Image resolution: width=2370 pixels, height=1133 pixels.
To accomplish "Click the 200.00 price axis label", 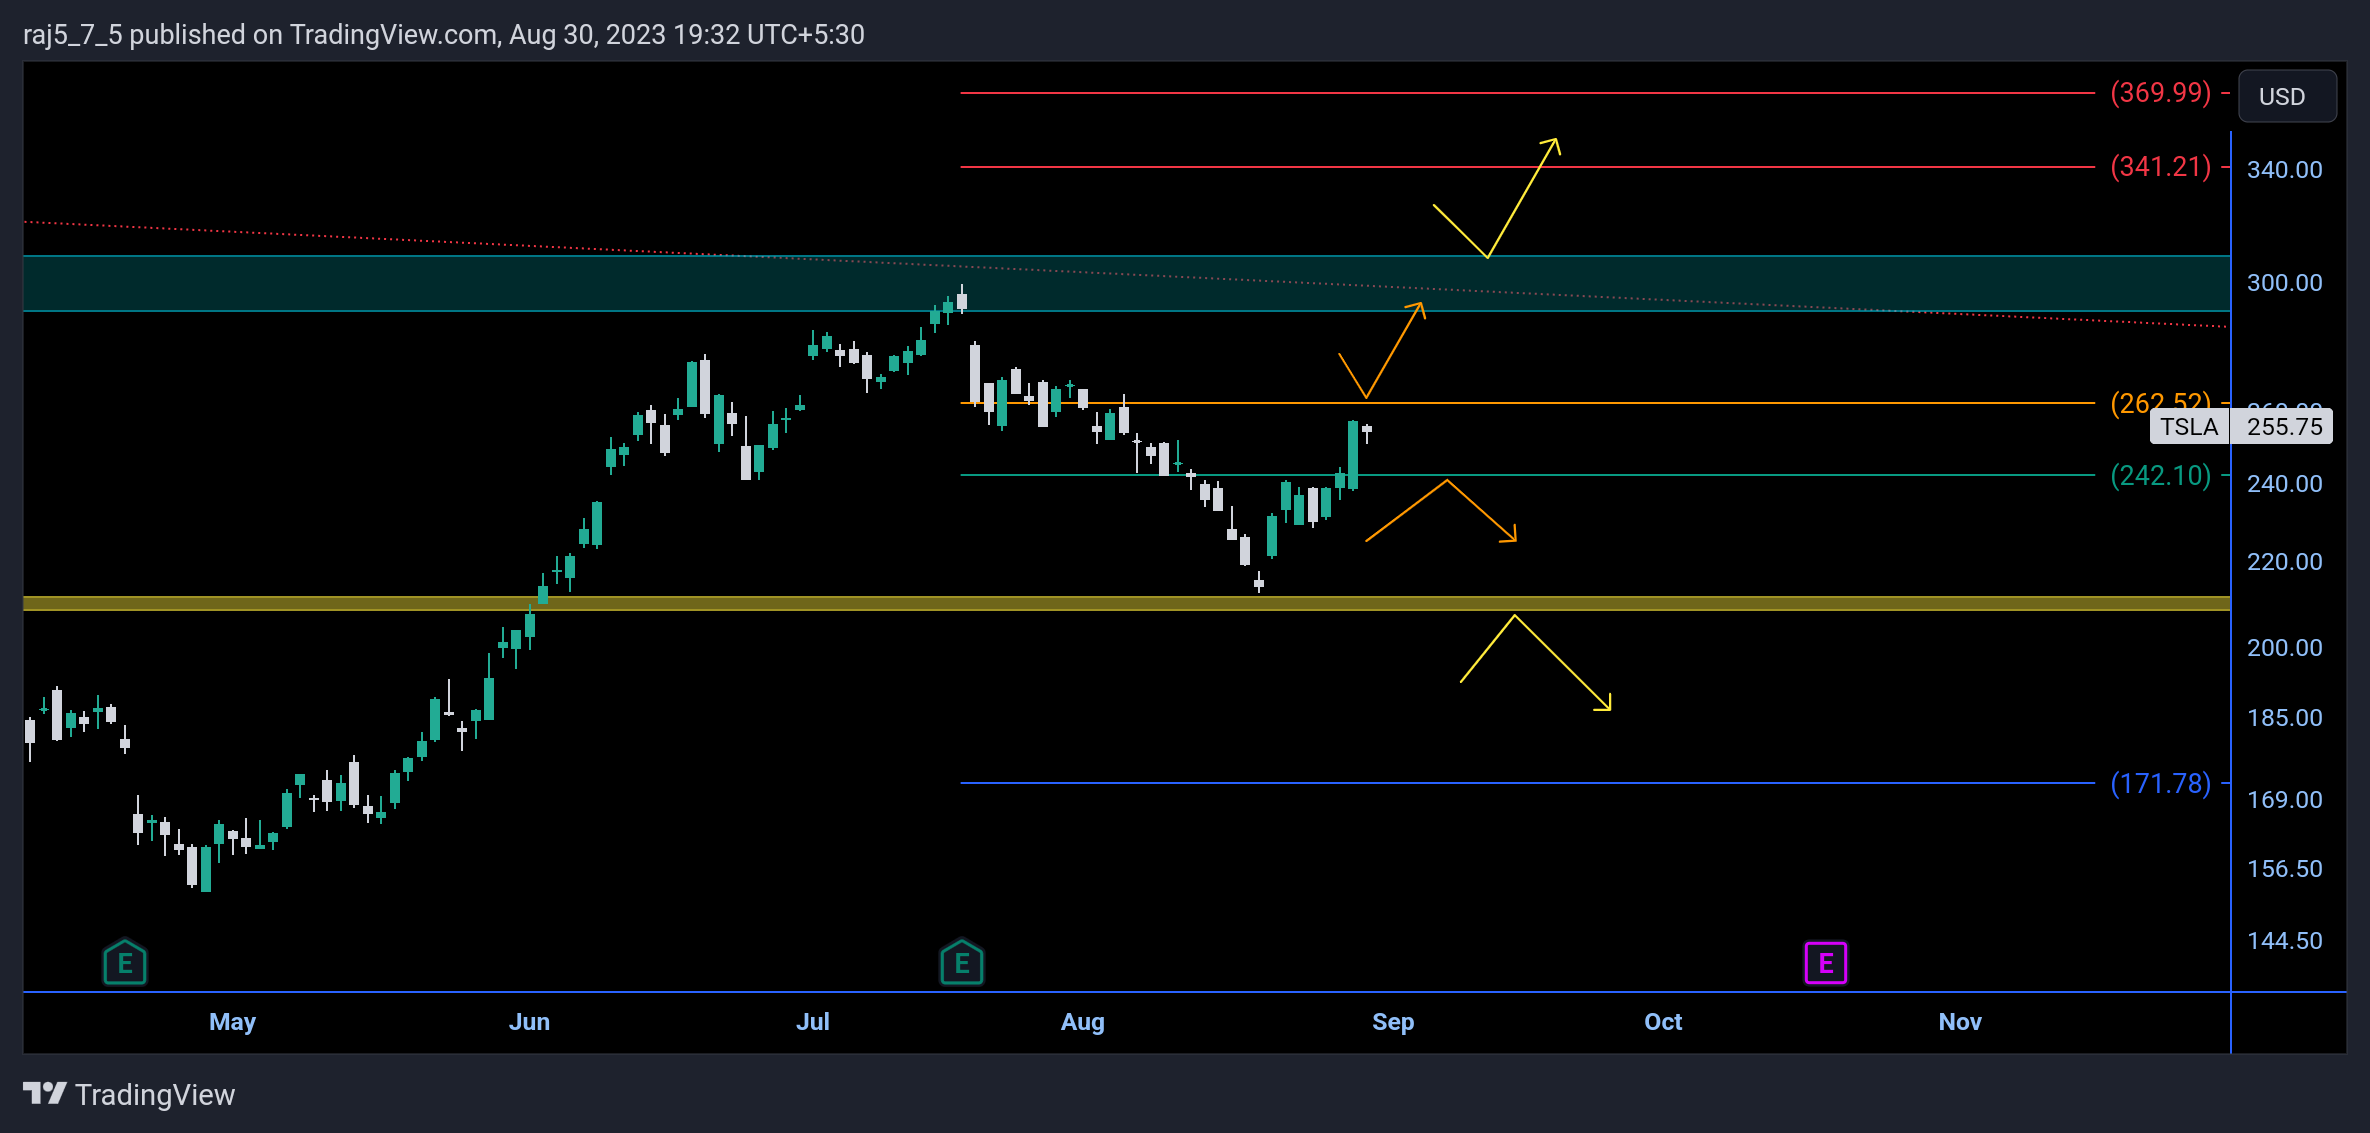I will click(2284, 648).
